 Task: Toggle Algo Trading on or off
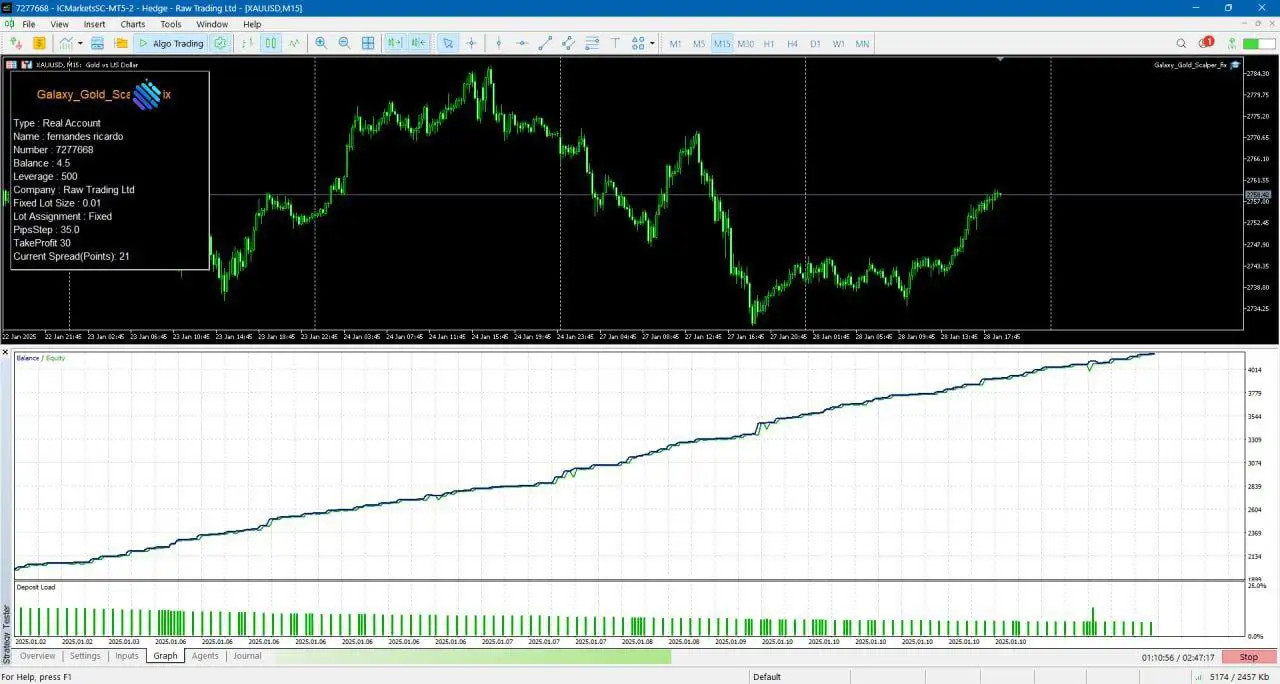pos(170,43)
